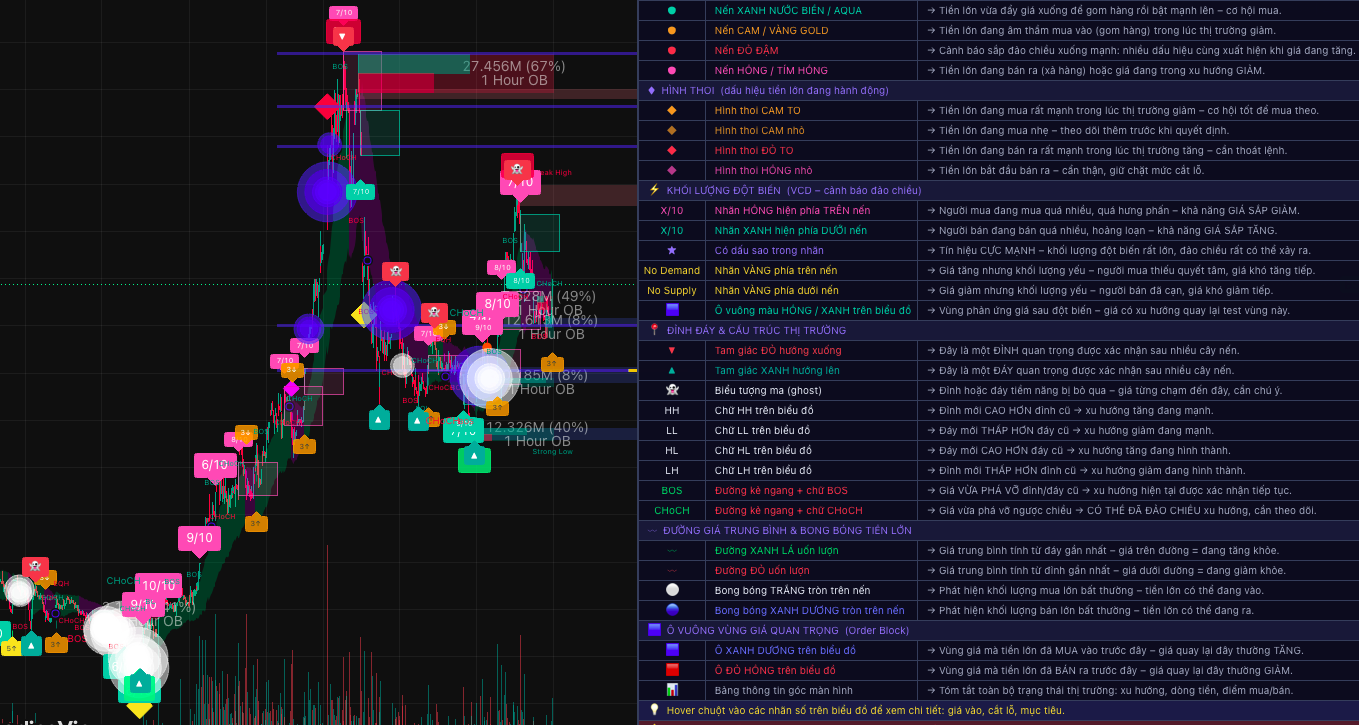Click the Đường kẻ ngang + chữ CHoCH cell
This screenshot has height=725, width=1359.
(x=811, y=510)
